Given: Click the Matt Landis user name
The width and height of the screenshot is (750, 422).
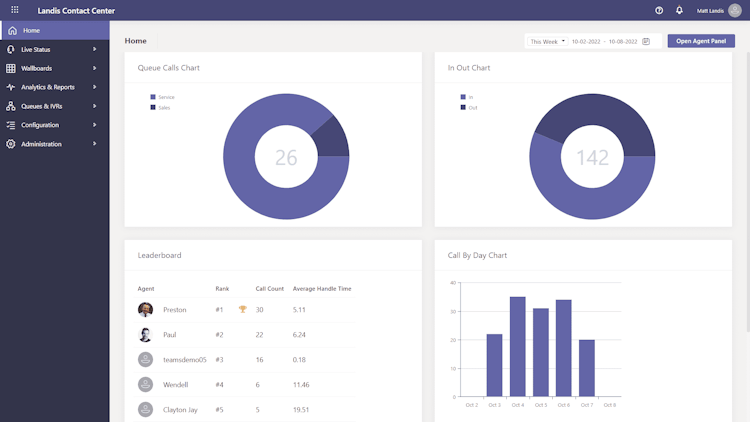Looking at the screenshot, I should click(710, 11).
